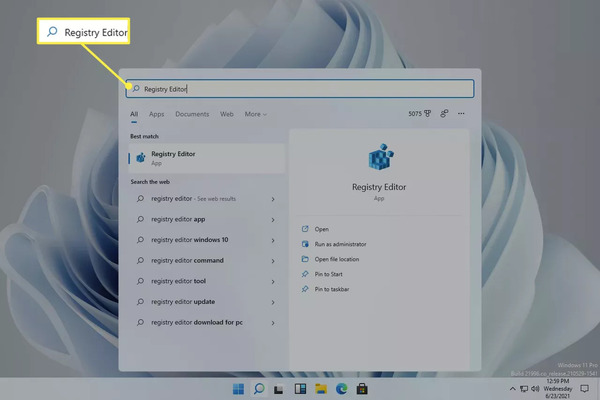The width and height of the screenshot is (600, 400).
Task: Show hidden icons chevron in system tray
Action: 512,389
